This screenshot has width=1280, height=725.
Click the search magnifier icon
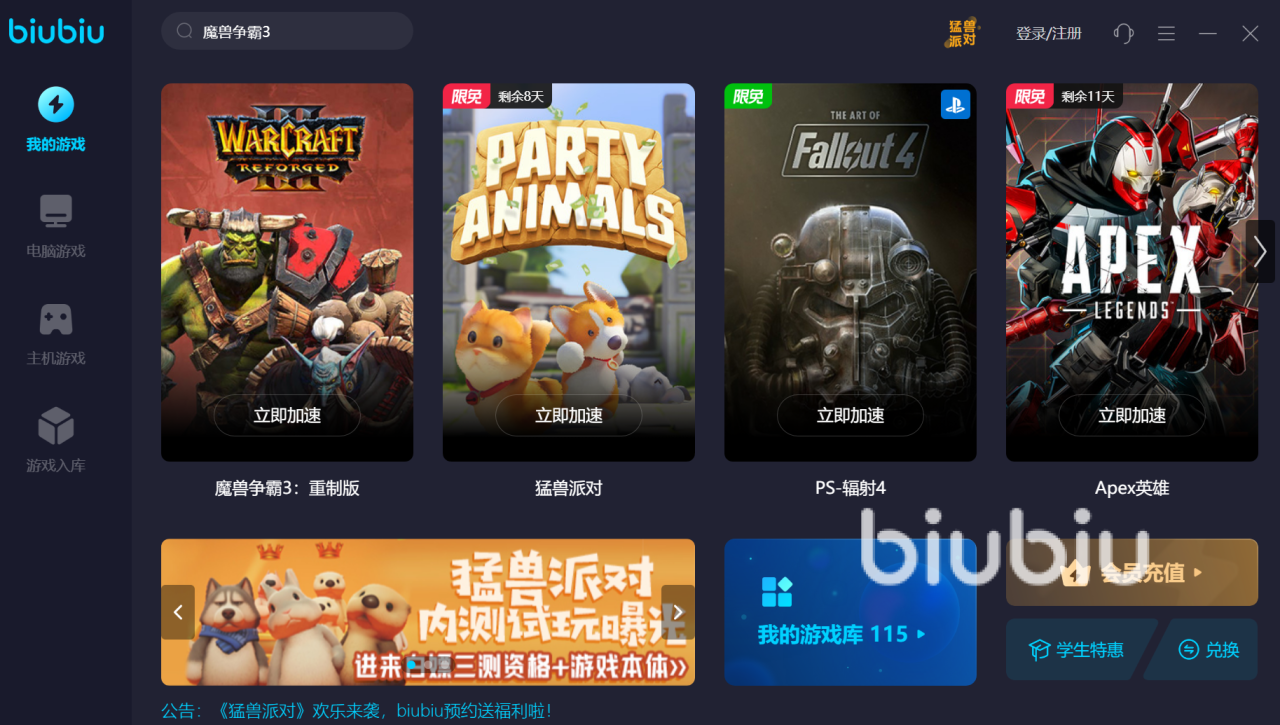(x=184, y=31)
